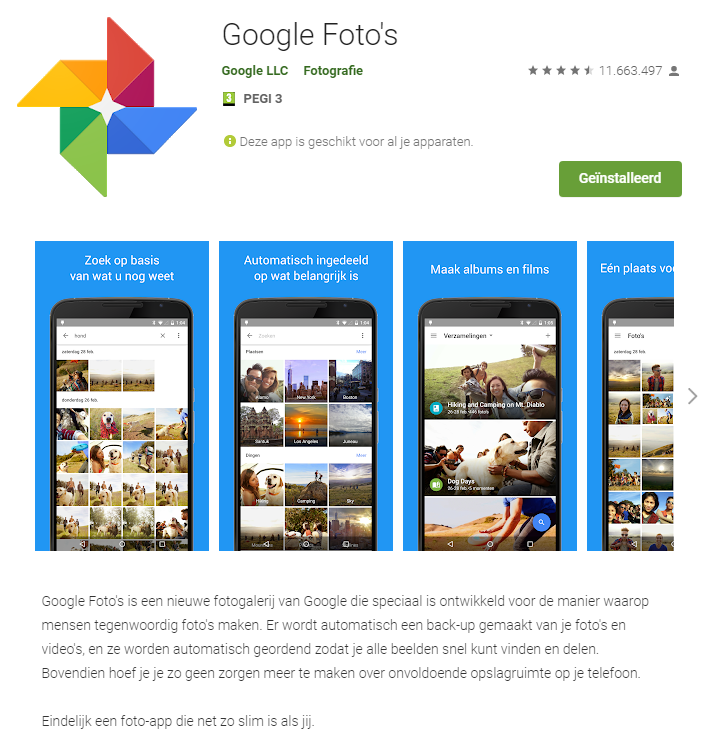Open the partially visible 'Eén plaats' screenshot
The image size is (702, 735).
tap(630, 396)
